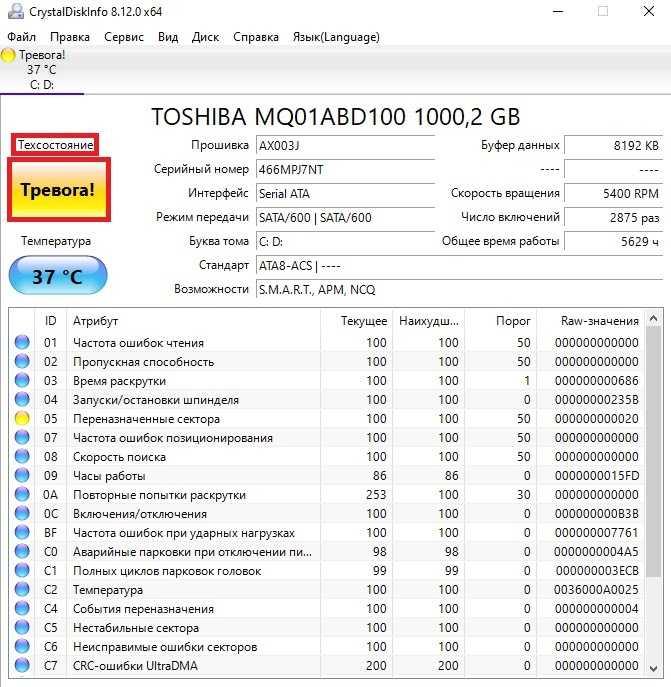This screenshot has width=671, height=687.
Task: Open the Язык(Language) menu
Action: [x=336, y=37]
